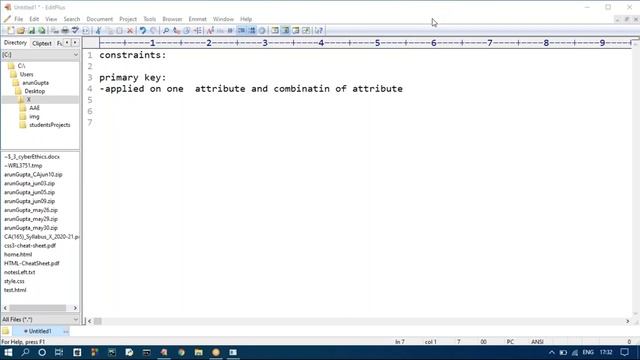Viewport: 640px width, 360px height.
Task: Click the editor horizontal scrollbar thumb
Action: (98, 321)
